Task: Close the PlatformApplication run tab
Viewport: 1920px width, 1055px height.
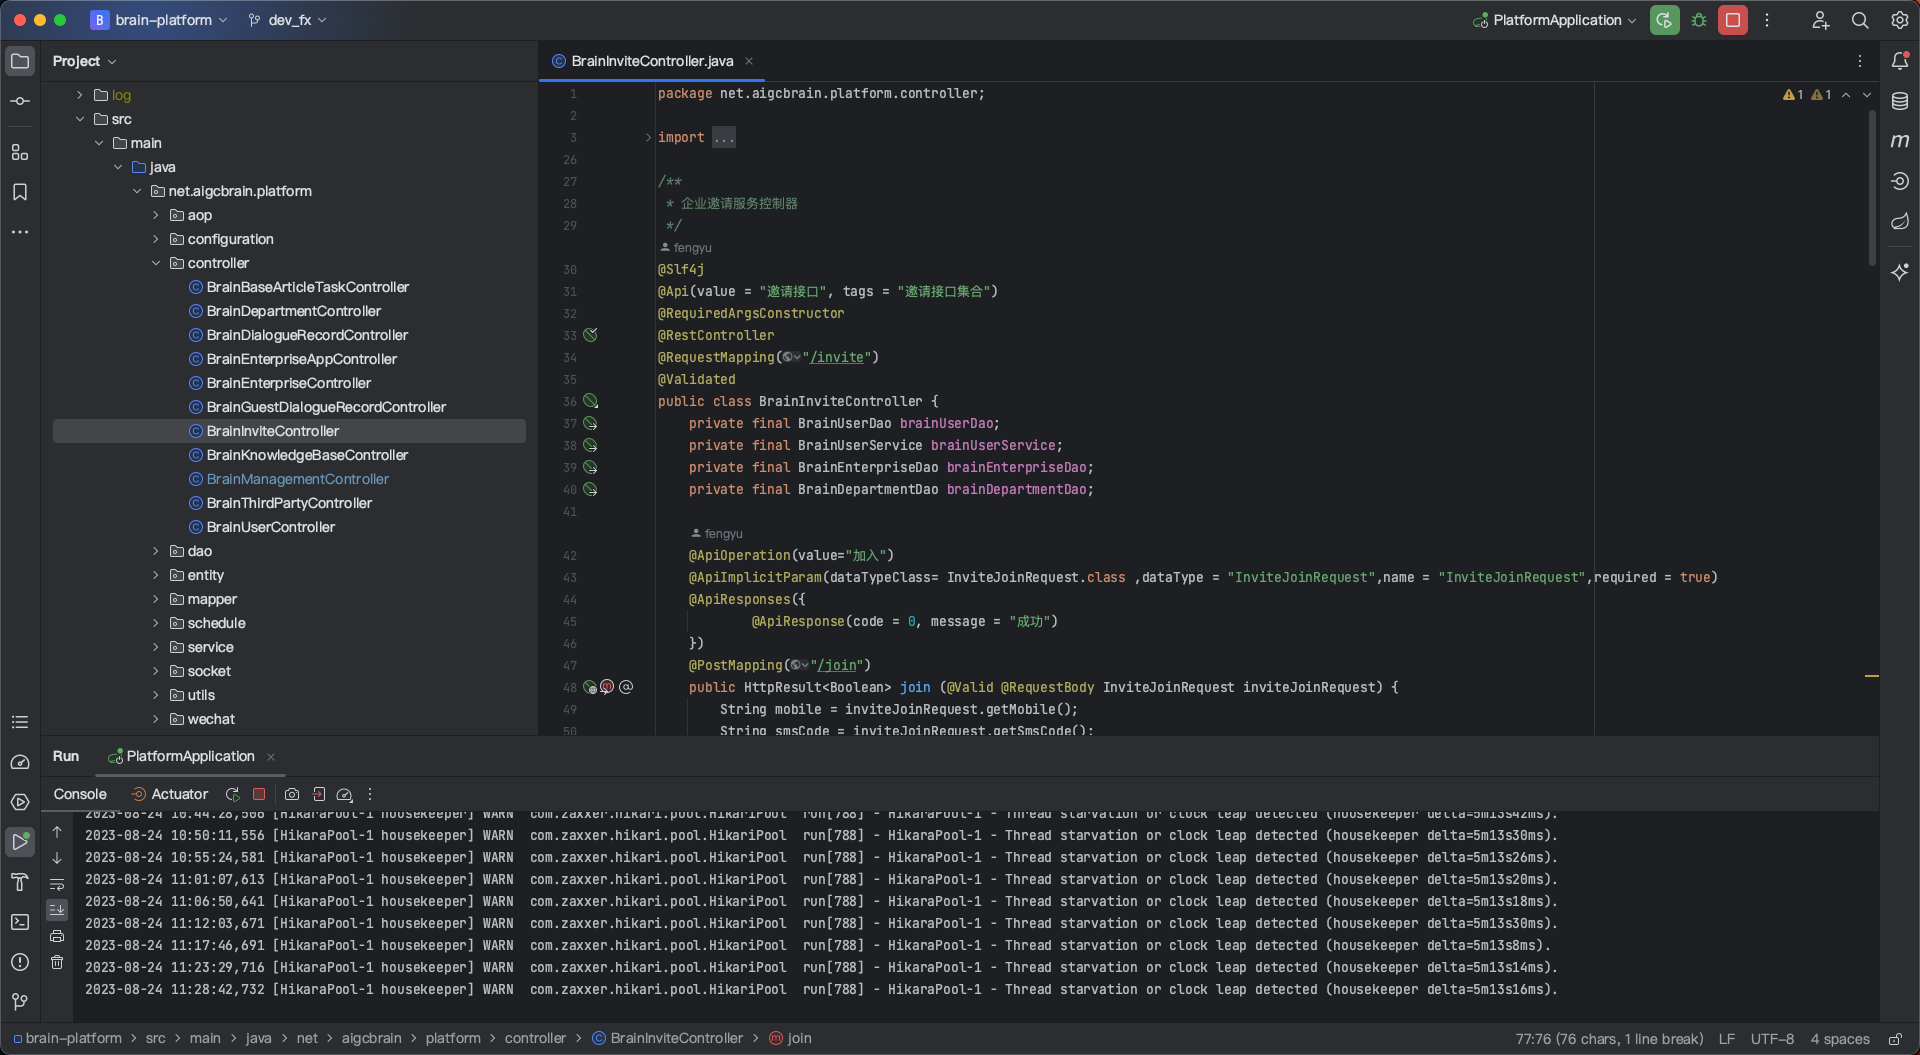Action: [271, 757]
